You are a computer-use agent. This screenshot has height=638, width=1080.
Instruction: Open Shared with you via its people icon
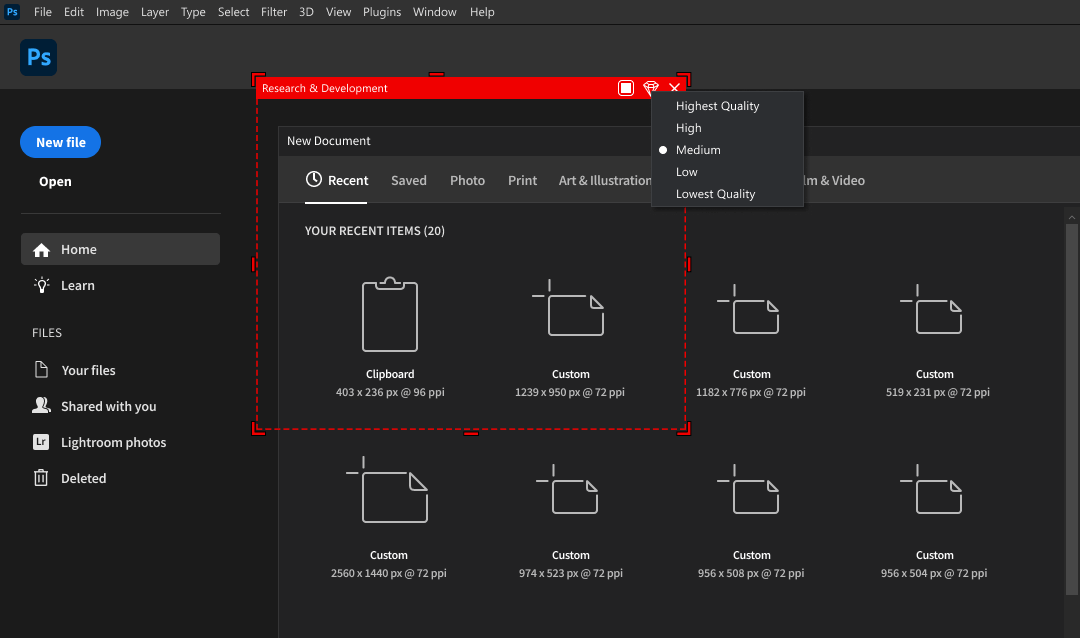click(x=41, y=406)
